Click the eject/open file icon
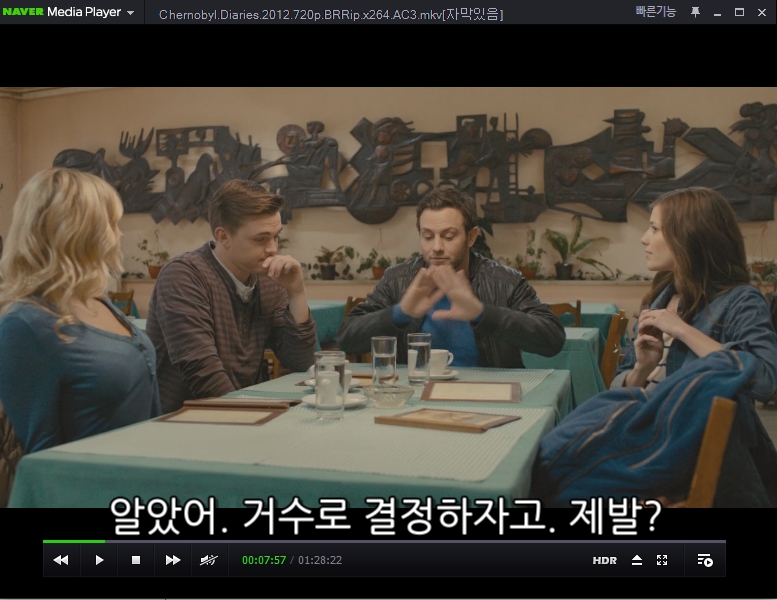This screenshot has width=777, height=600. pyautogui.click(x=637, y=560)
